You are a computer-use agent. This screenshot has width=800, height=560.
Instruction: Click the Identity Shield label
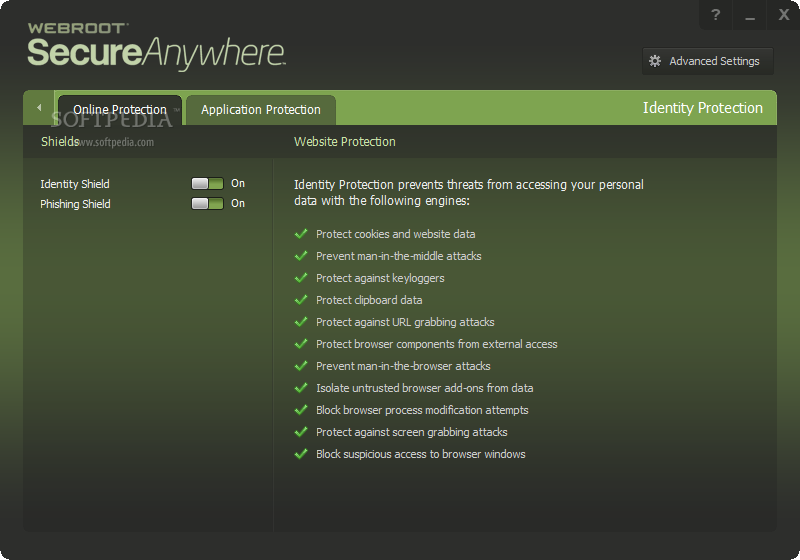coord(75,184)
